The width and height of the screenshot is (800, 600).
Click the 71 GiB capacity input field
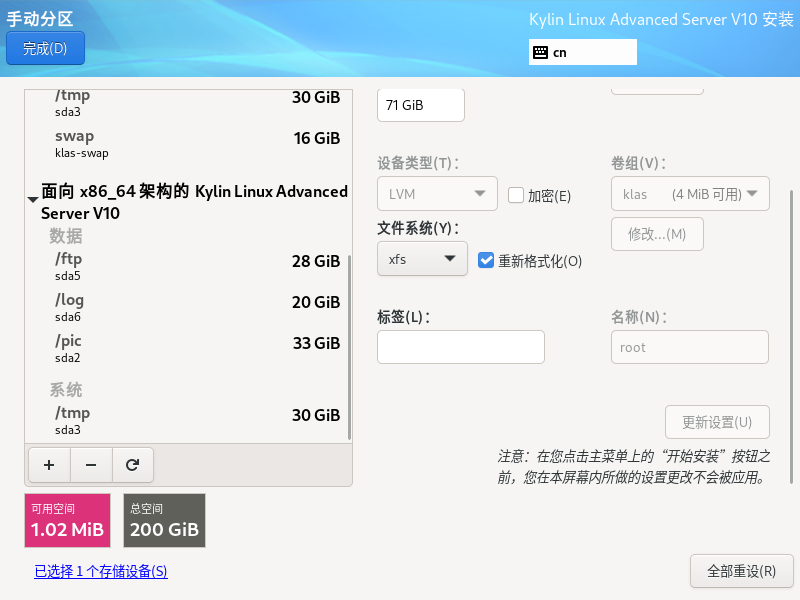pyautogui.click(x=421, y=105)
